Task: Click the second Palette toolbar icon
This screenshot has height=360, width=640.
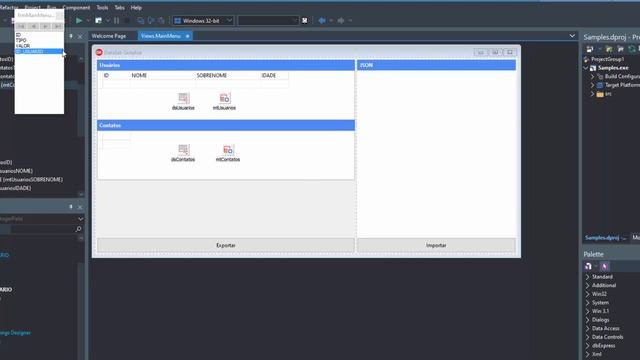Action: (x=604, y=266)
